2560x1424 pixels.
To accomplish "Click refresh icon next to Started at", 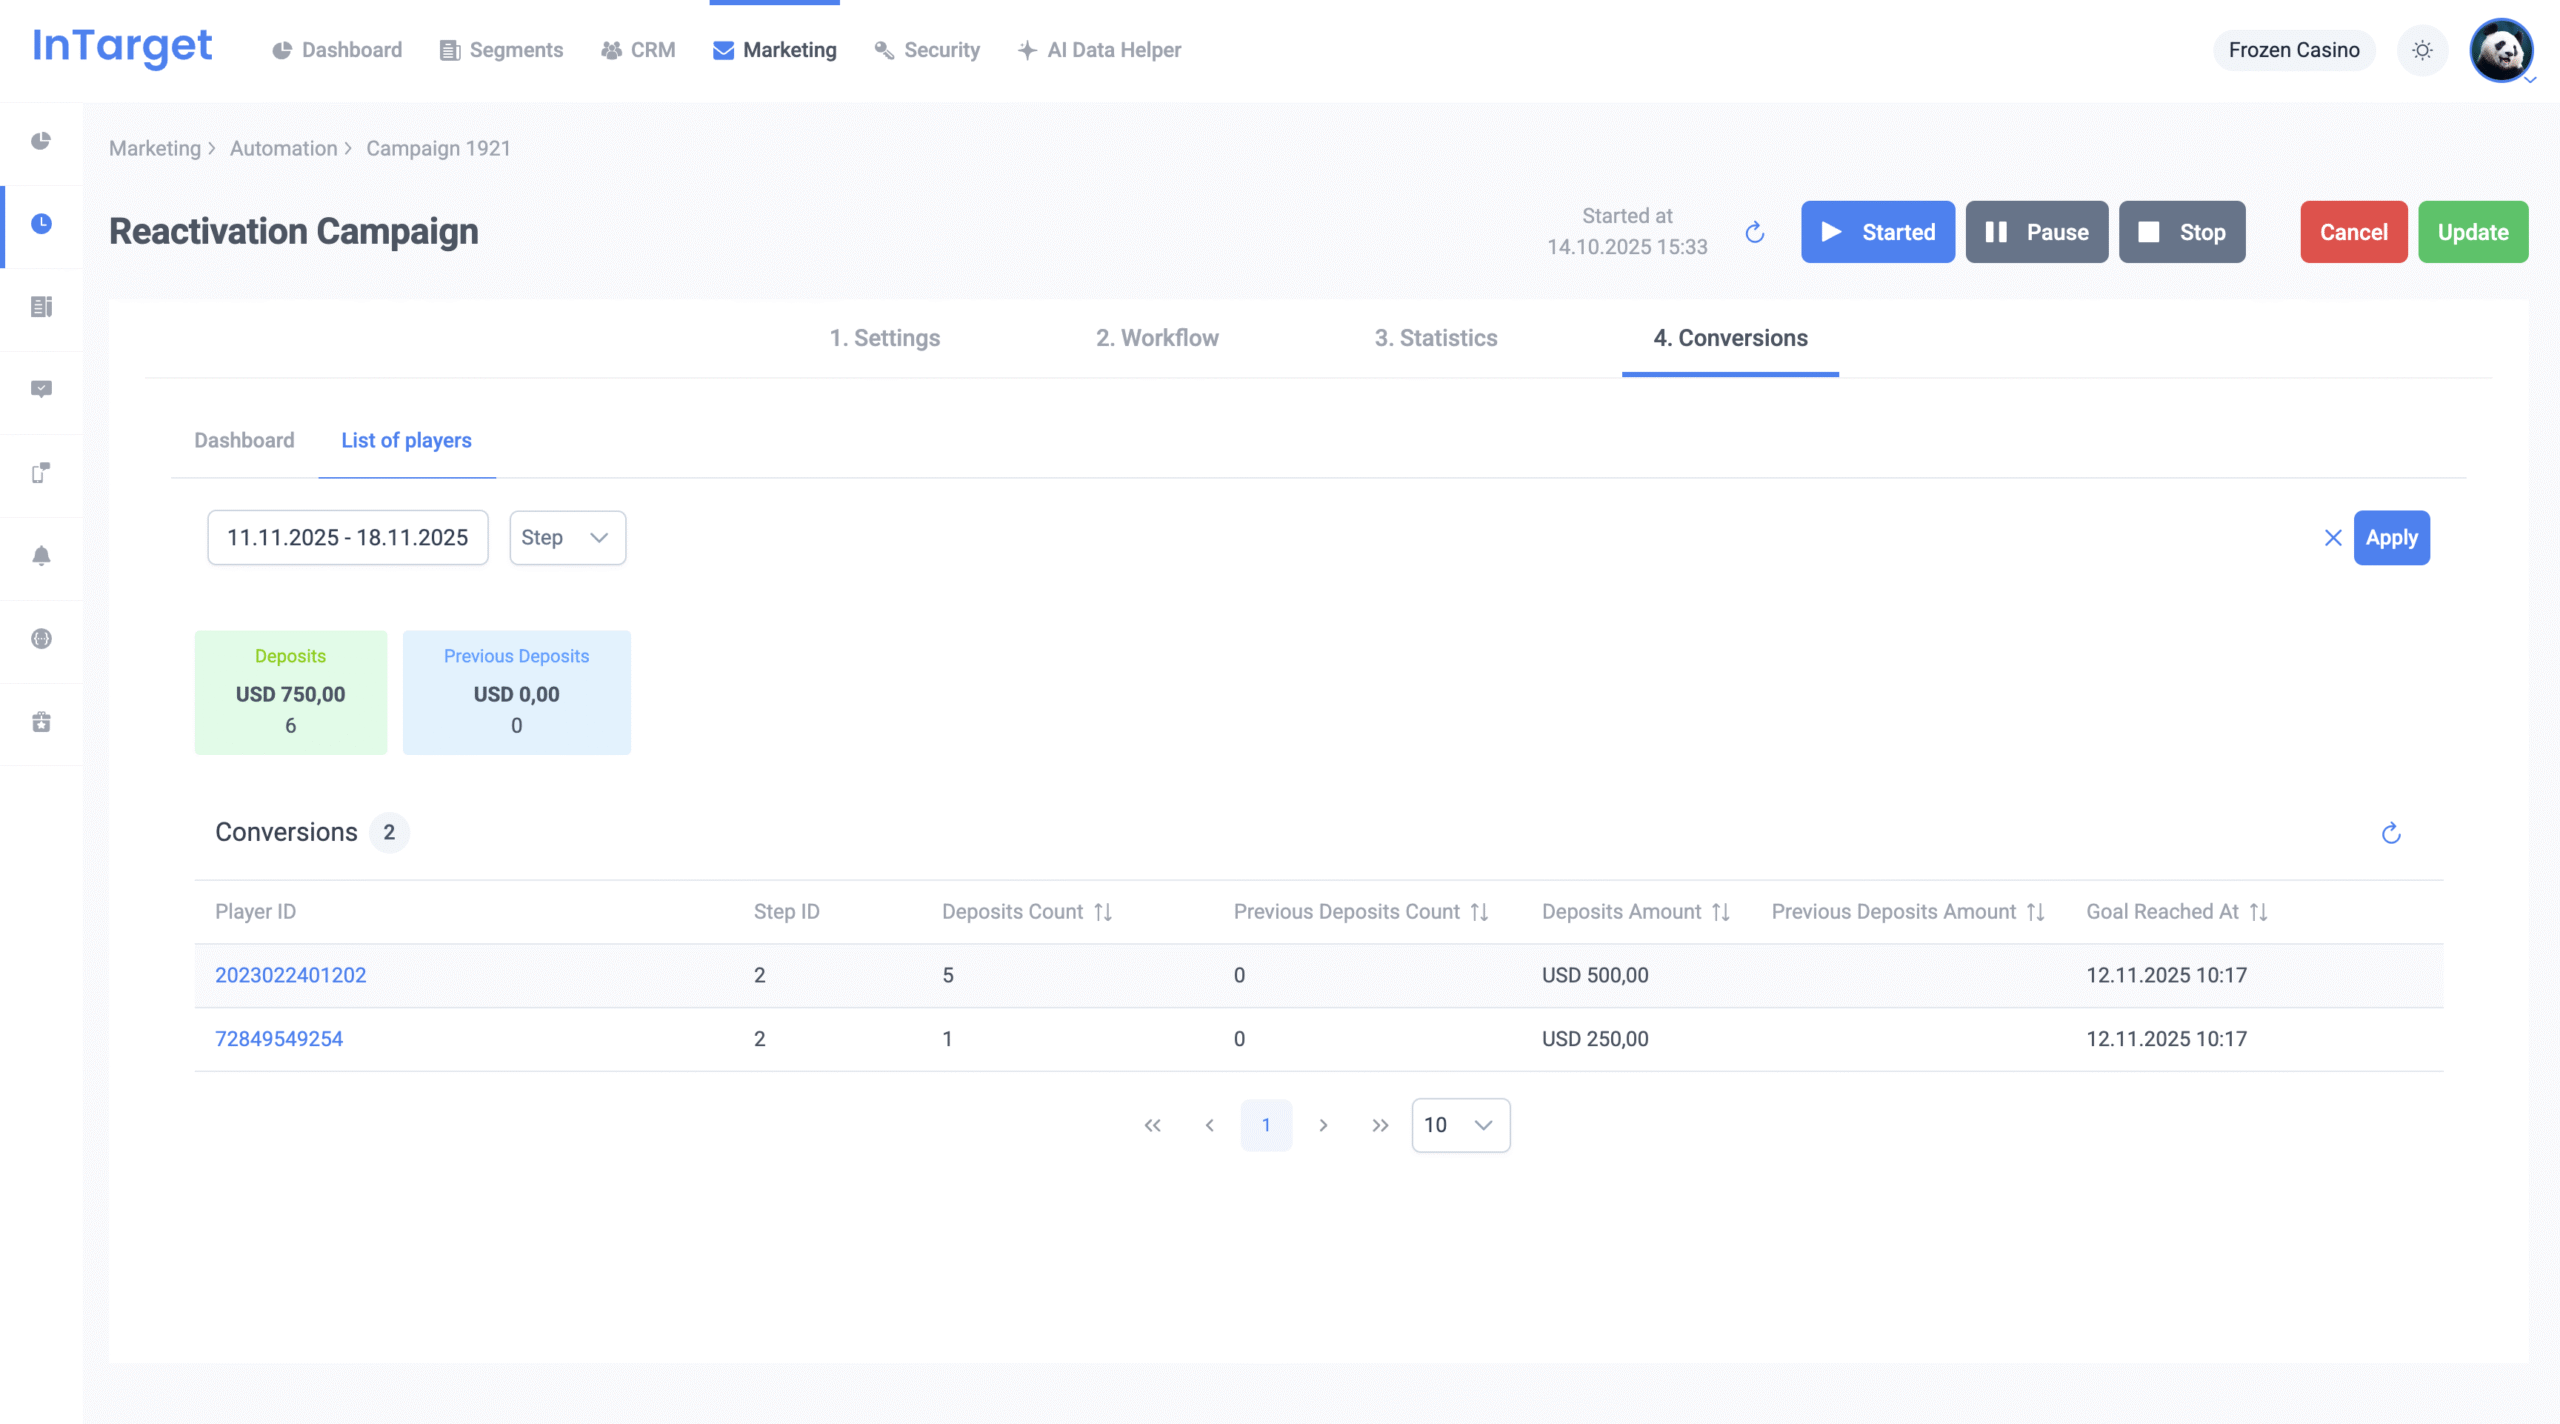I will click(1755, 233).
